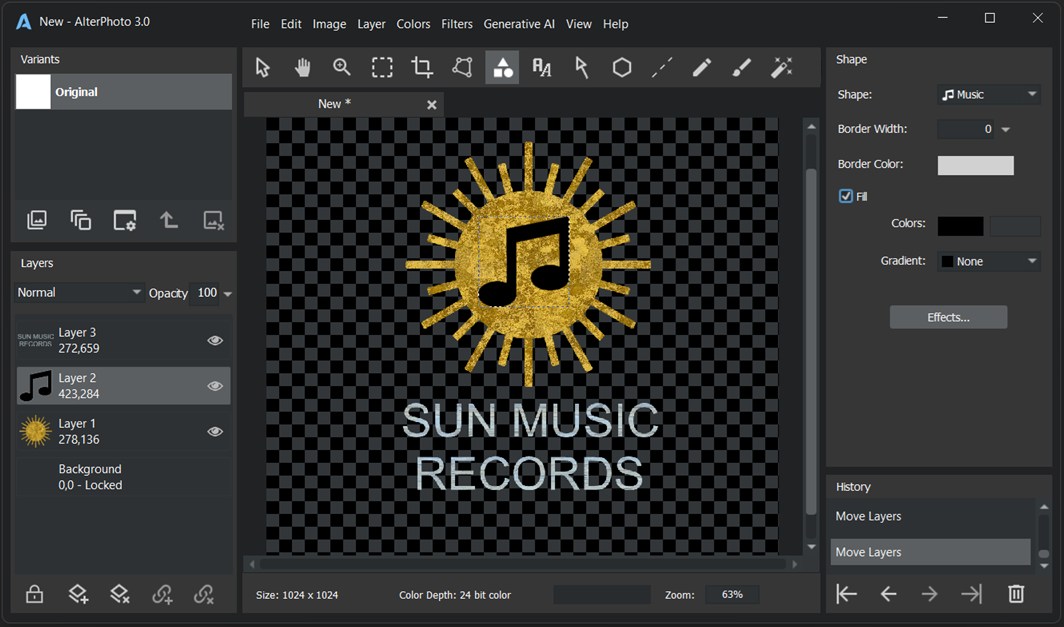The height and width of the screenshot is (627, 1064).
Task: Switch to the Hand pan tool
Action: tap(302, 67)
